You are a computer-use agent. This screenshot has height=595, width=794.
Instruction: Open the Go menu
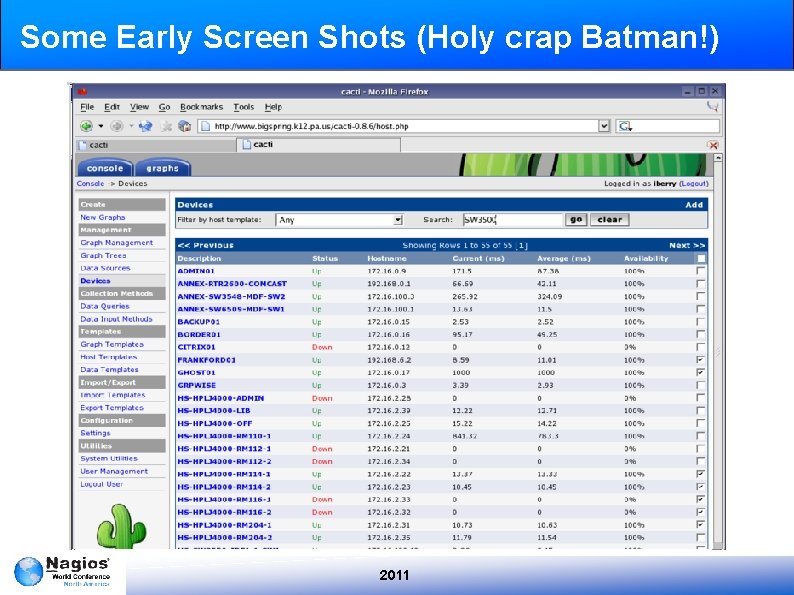(x=165, y=107)
